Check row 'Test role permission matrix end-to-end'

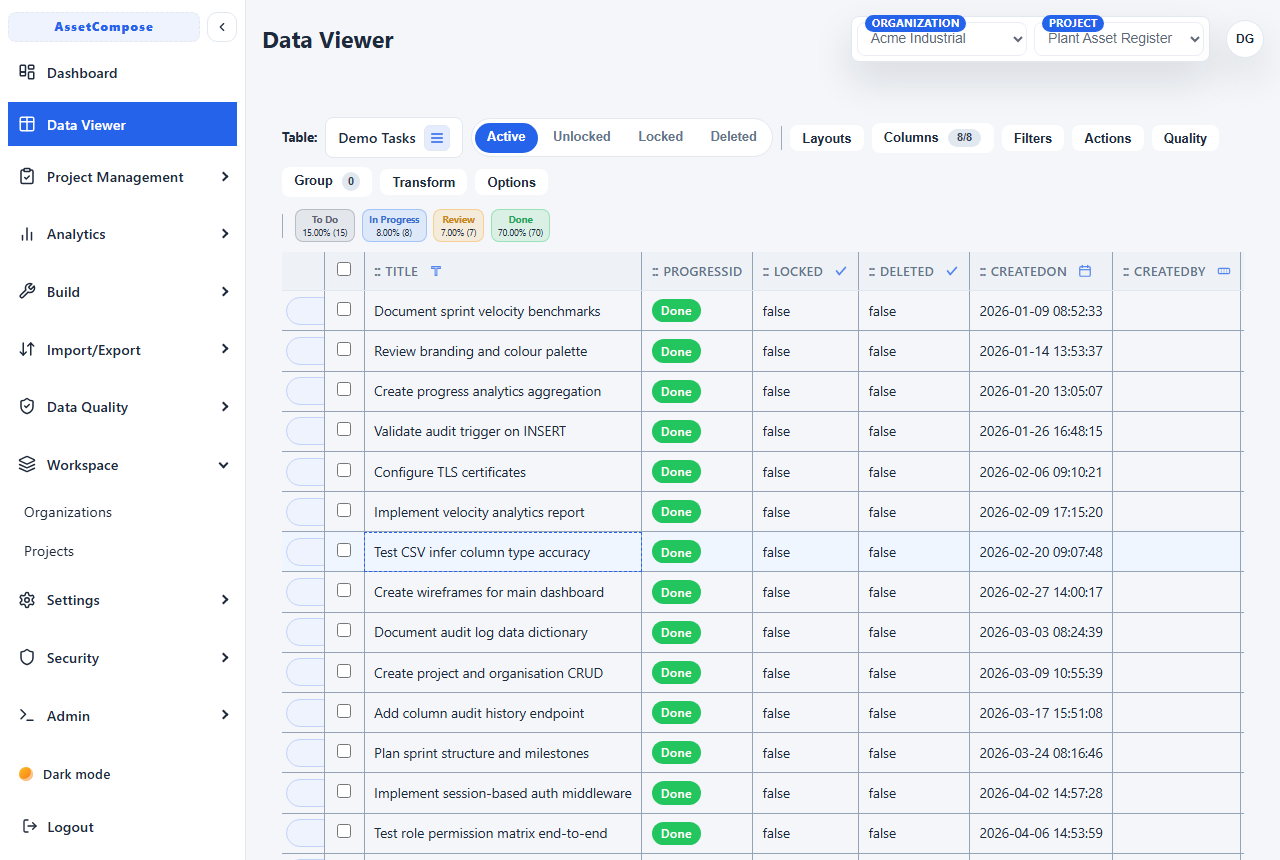click(x=344, y=831)
